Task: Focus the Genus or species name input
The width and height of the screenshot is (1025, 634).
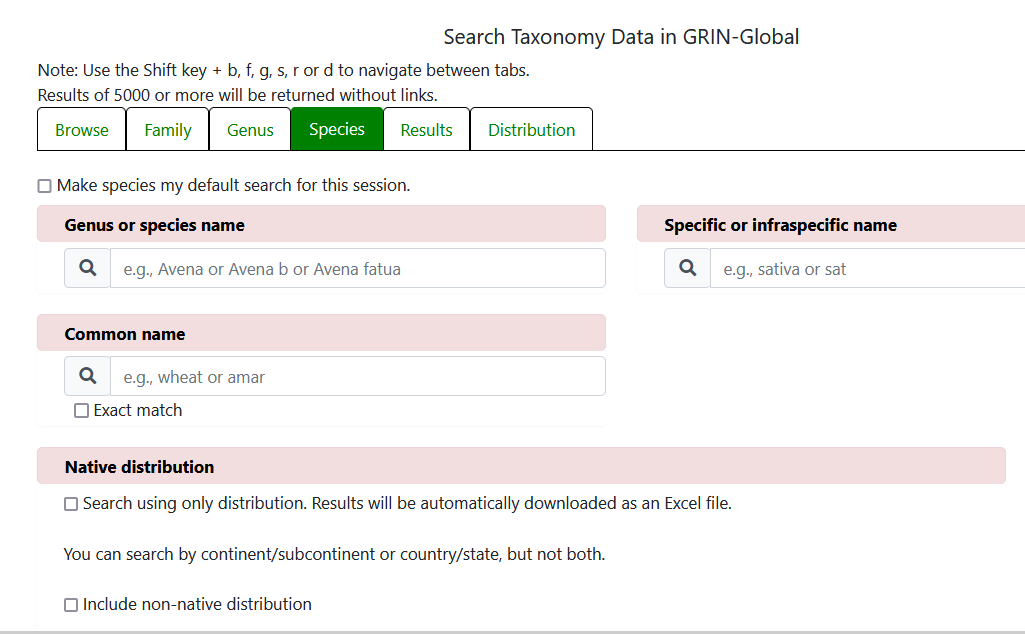Action: [358, 268]
